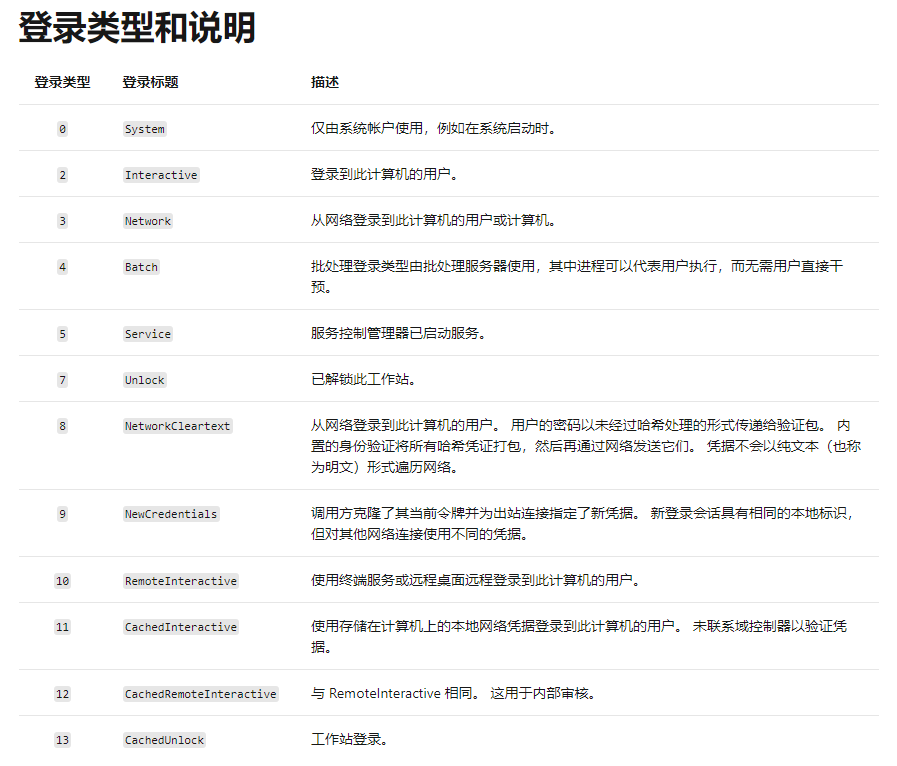Screen dimensions: 897x766
Task: Click the Batch description starting 批处理登录类型
Action: pos(577,276)
